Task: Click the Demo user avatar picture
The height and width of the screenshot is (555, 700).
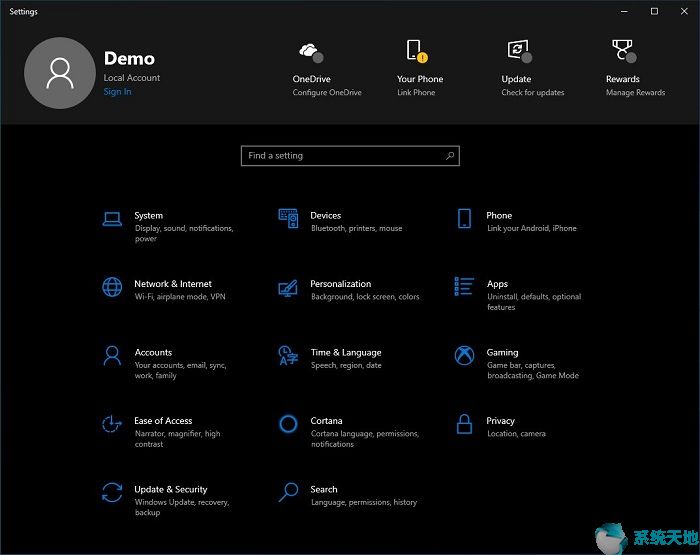Action: [60, 73]
